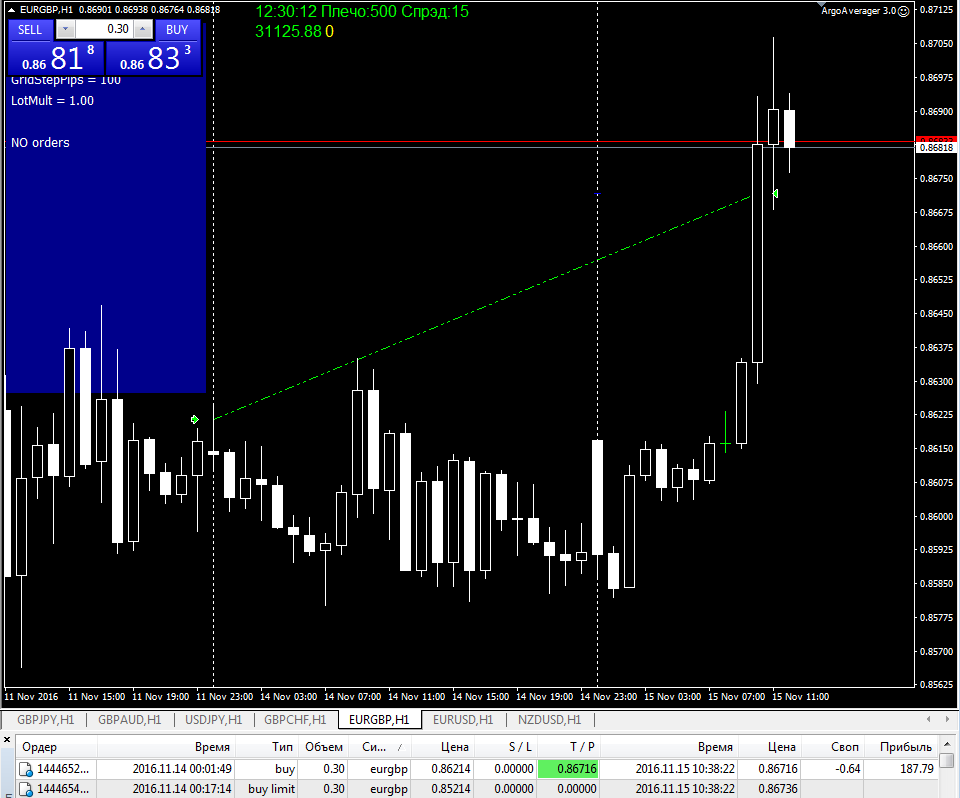Increase the lot volume with the up arrow

click(143, 29)
